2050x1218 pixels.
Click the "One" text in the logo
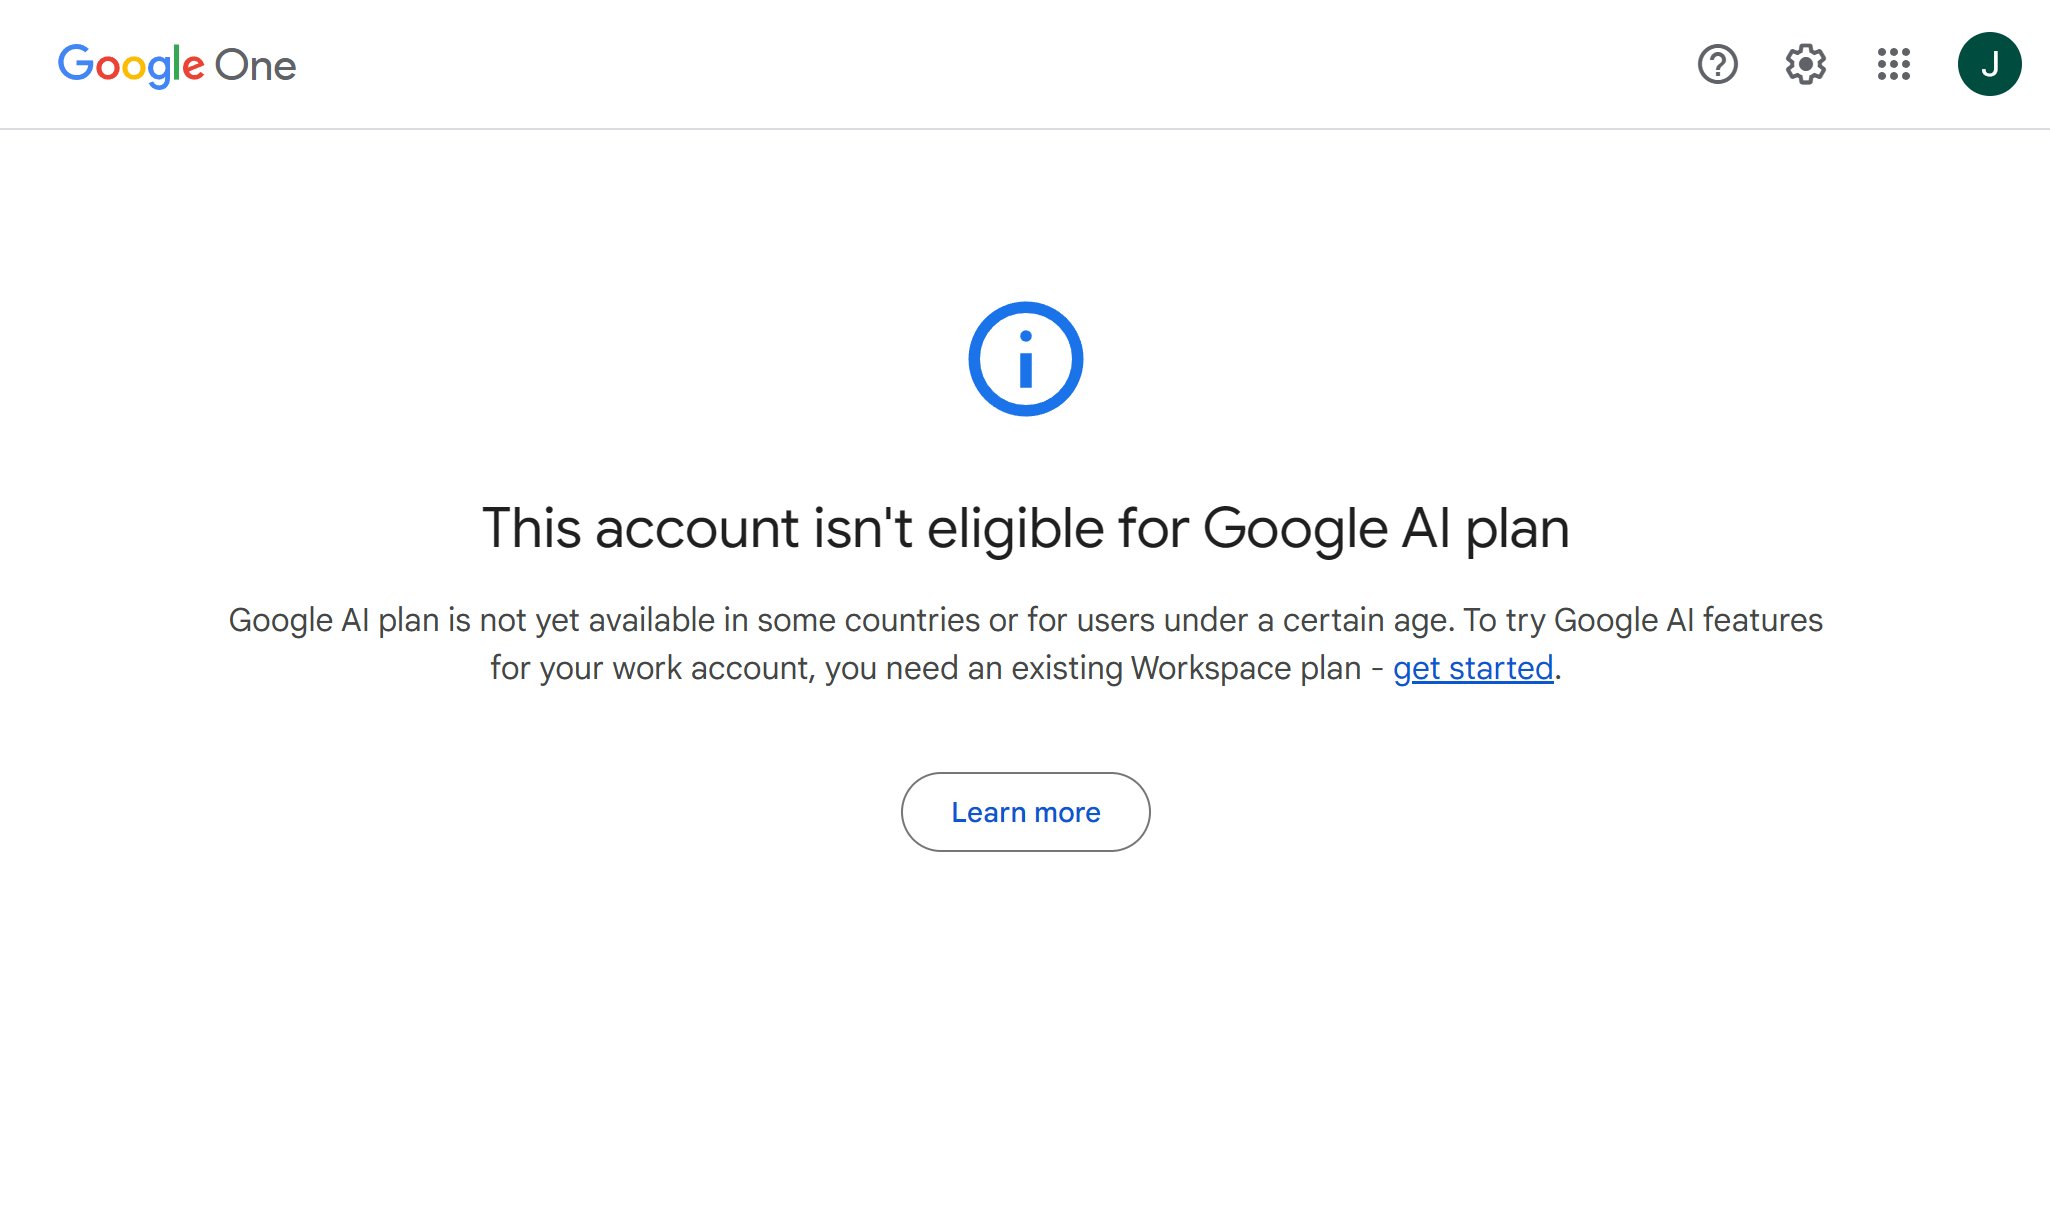[256, 66]
